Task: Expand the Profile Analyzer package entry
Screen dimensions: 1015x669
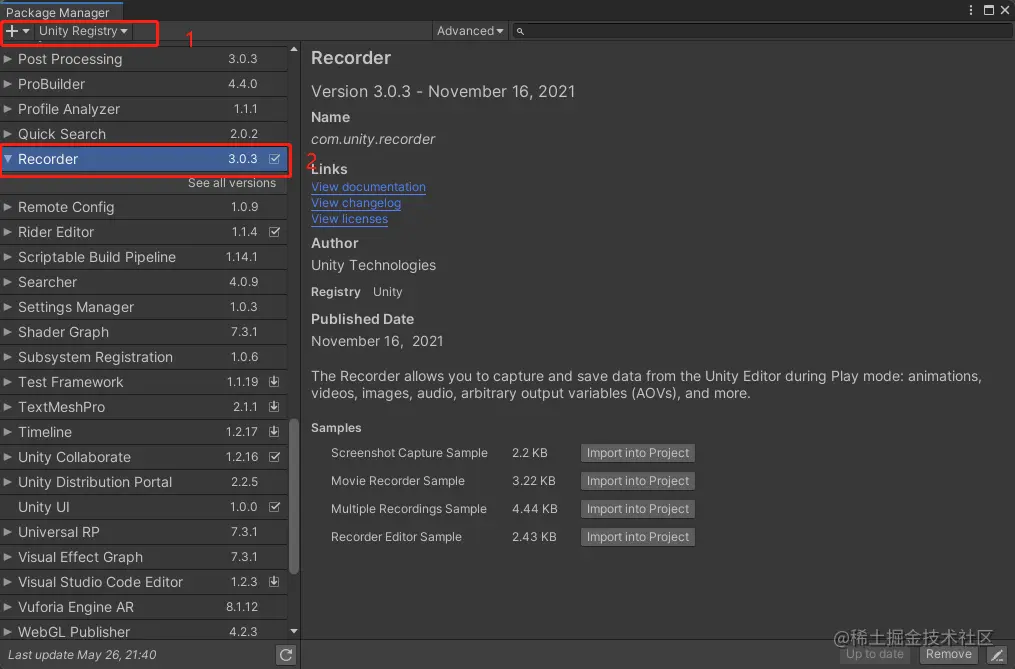Action: tap(8, 109)
